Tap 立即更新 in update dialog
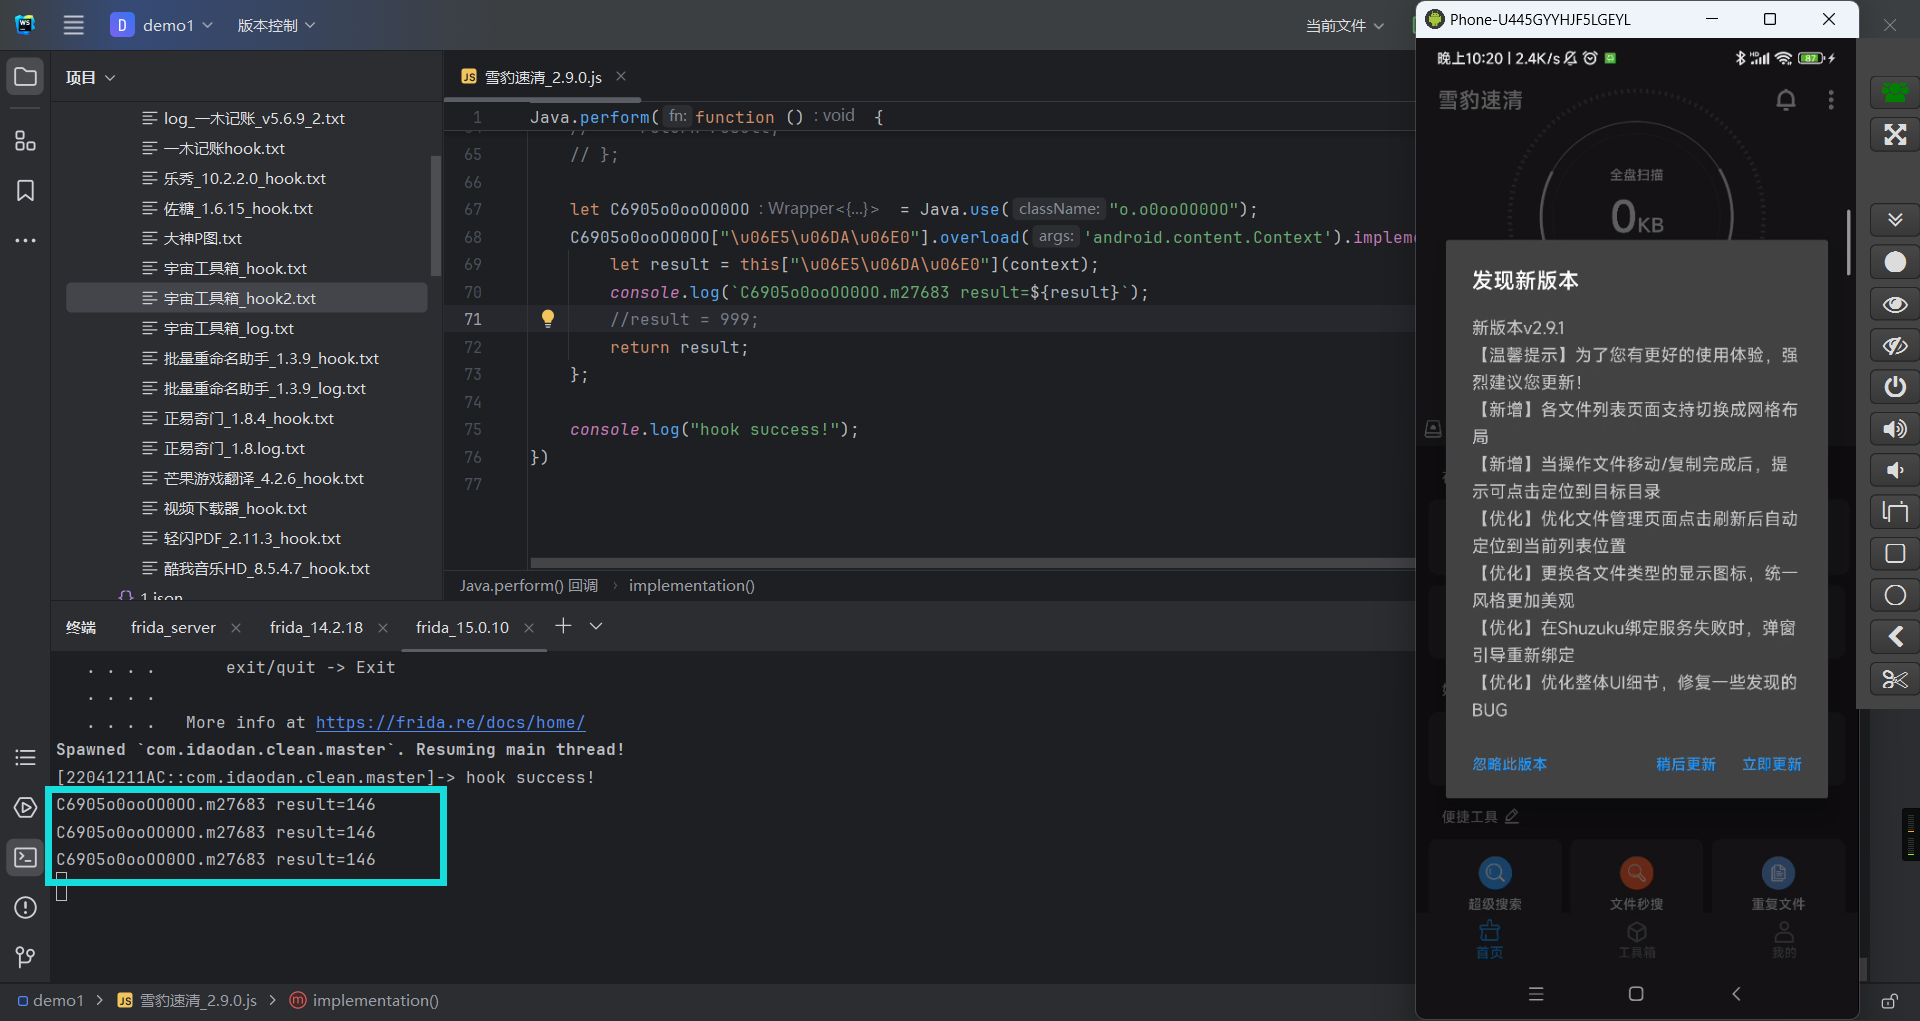The height and width of the screenshot is (1021, 1920). [x=1772, y=764]
